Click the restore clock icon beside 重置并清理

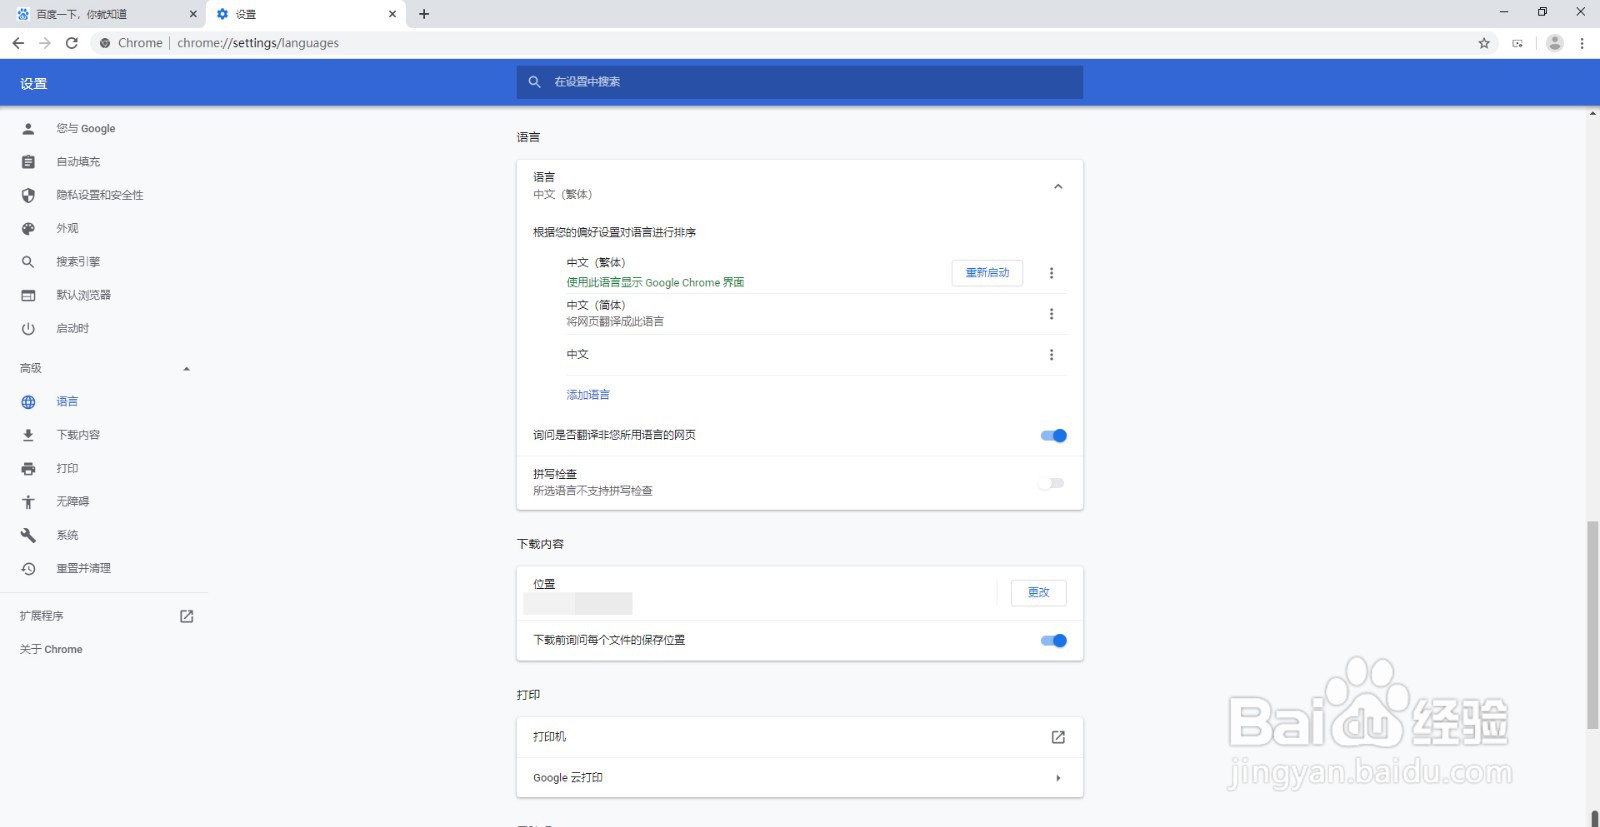28,568
